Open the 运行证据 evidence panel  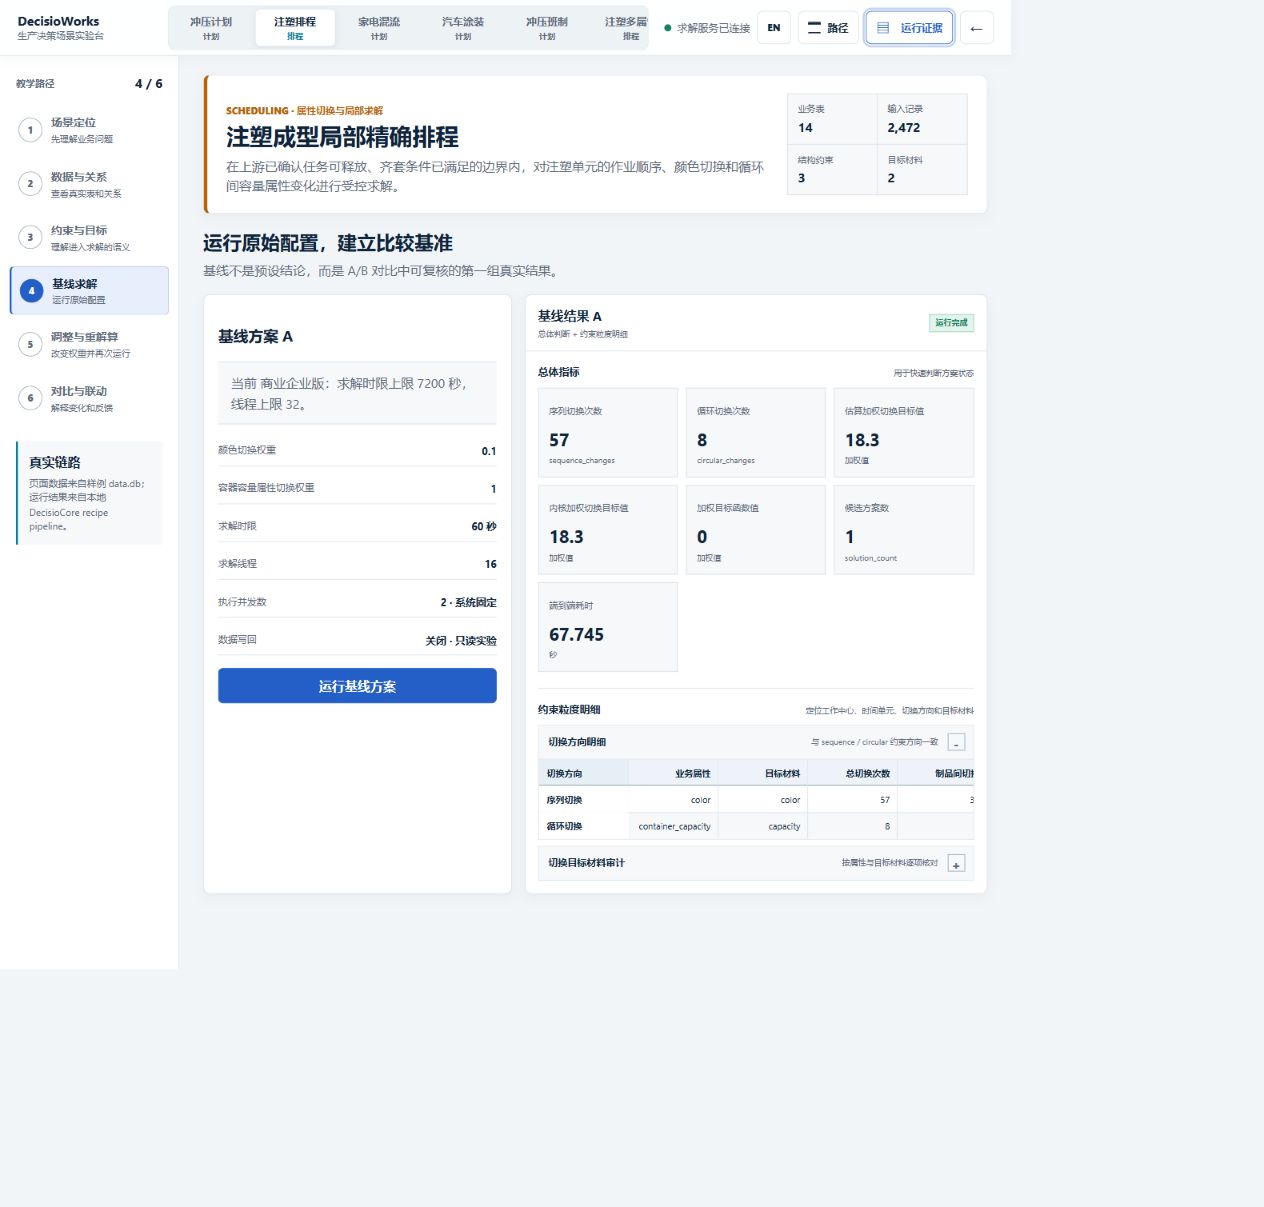910,28
